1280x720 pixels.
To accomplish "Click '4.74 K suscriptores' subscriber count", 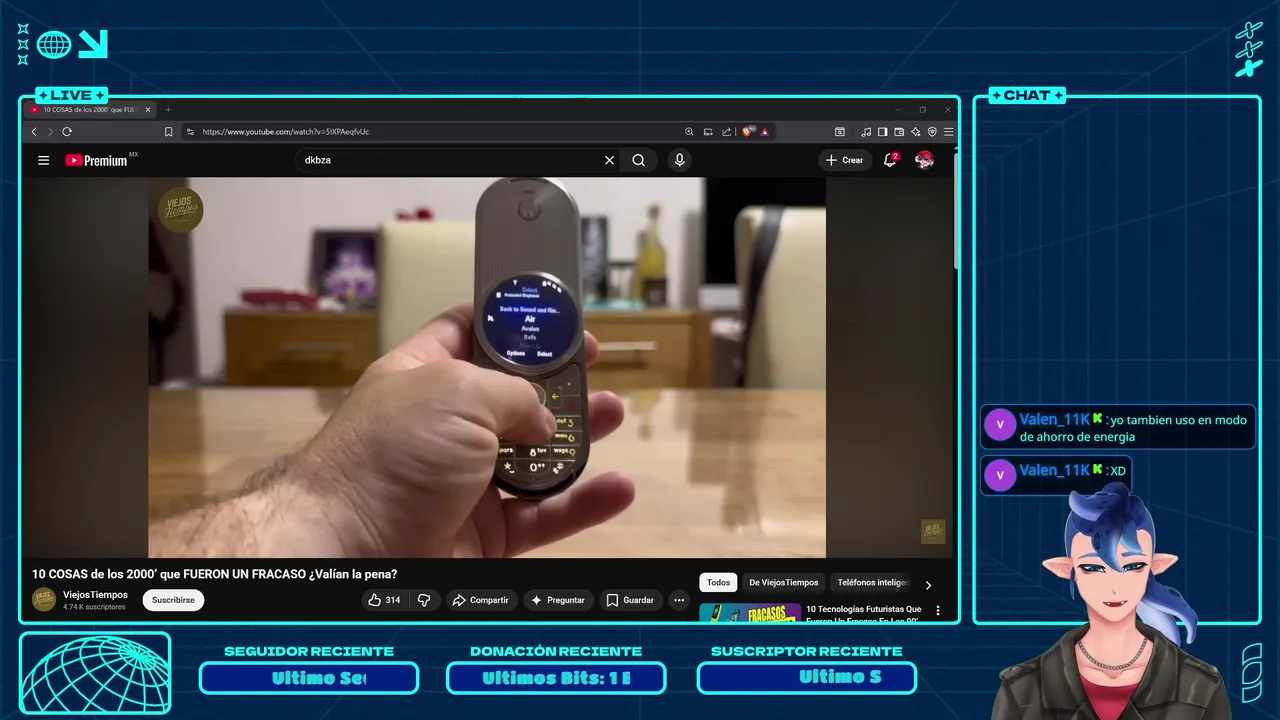I will (x=94, y=607).
